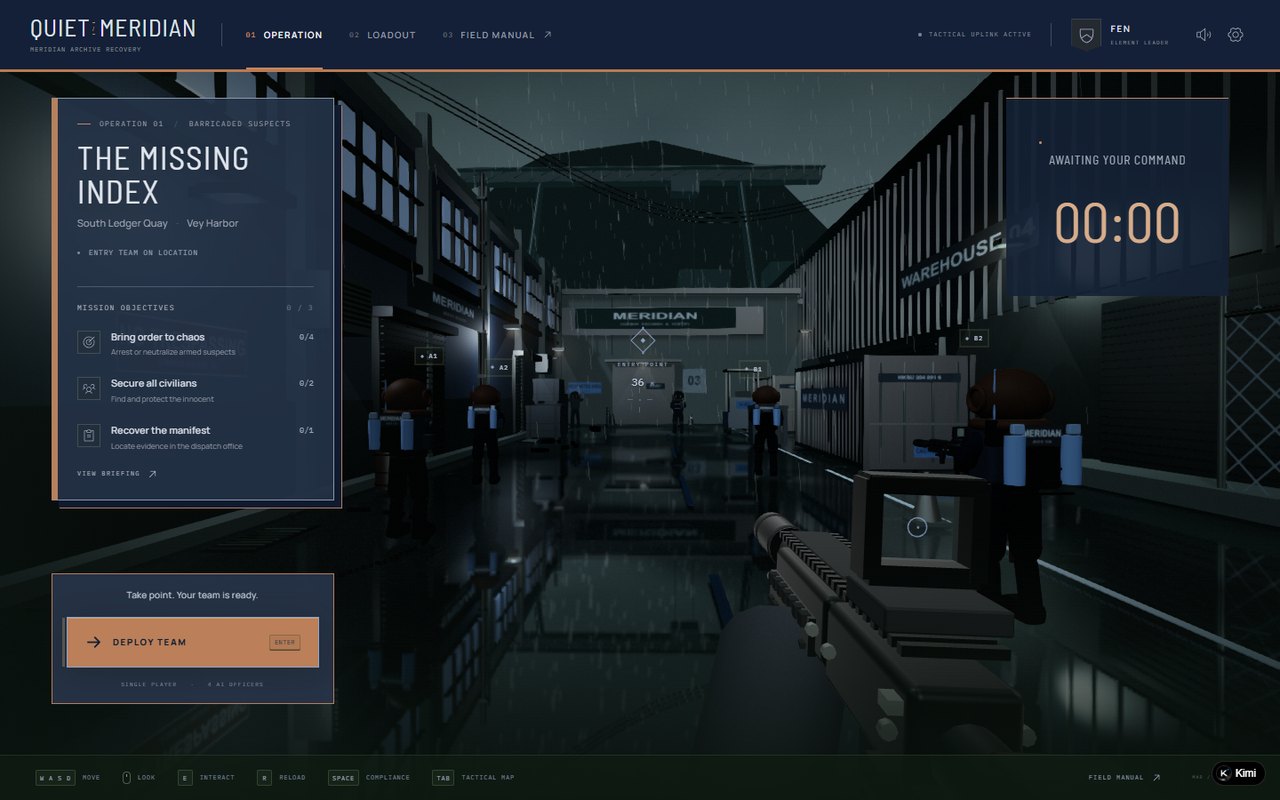Deploy the team with the orange button
The width and height of the screenshot is (1280, 800).
click(x=192, y=642)
